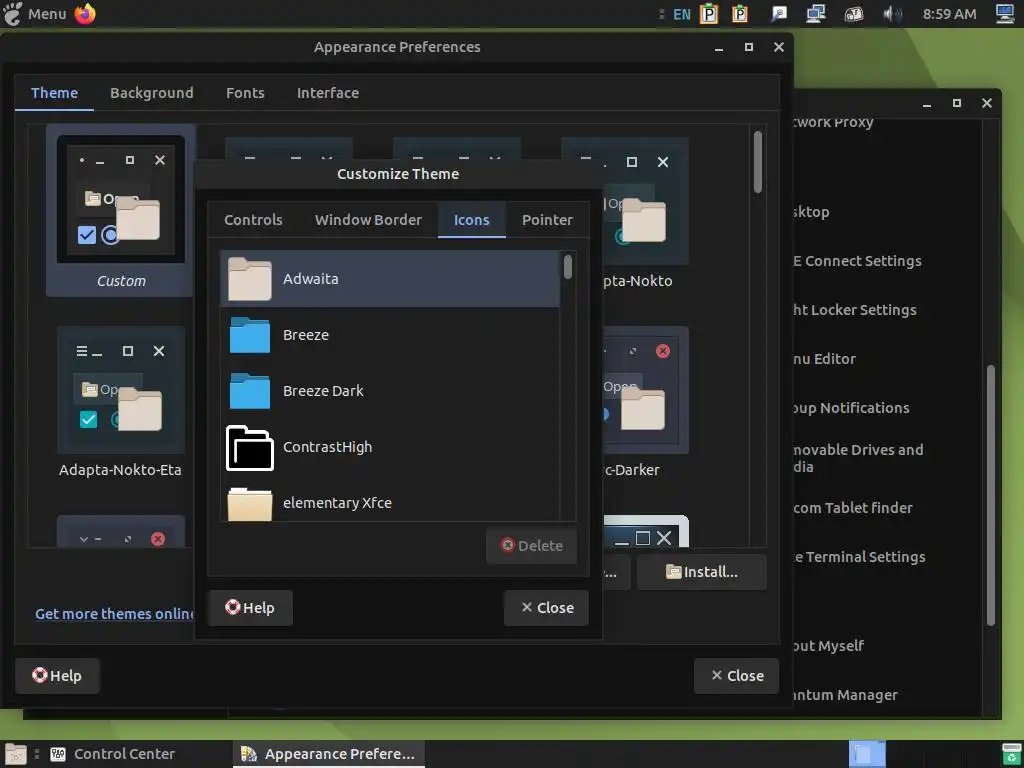Image resolution: width=1024 pixels, height=768 pixels.
Task: Minimize the Control Center window
Action: pos(927,103)
